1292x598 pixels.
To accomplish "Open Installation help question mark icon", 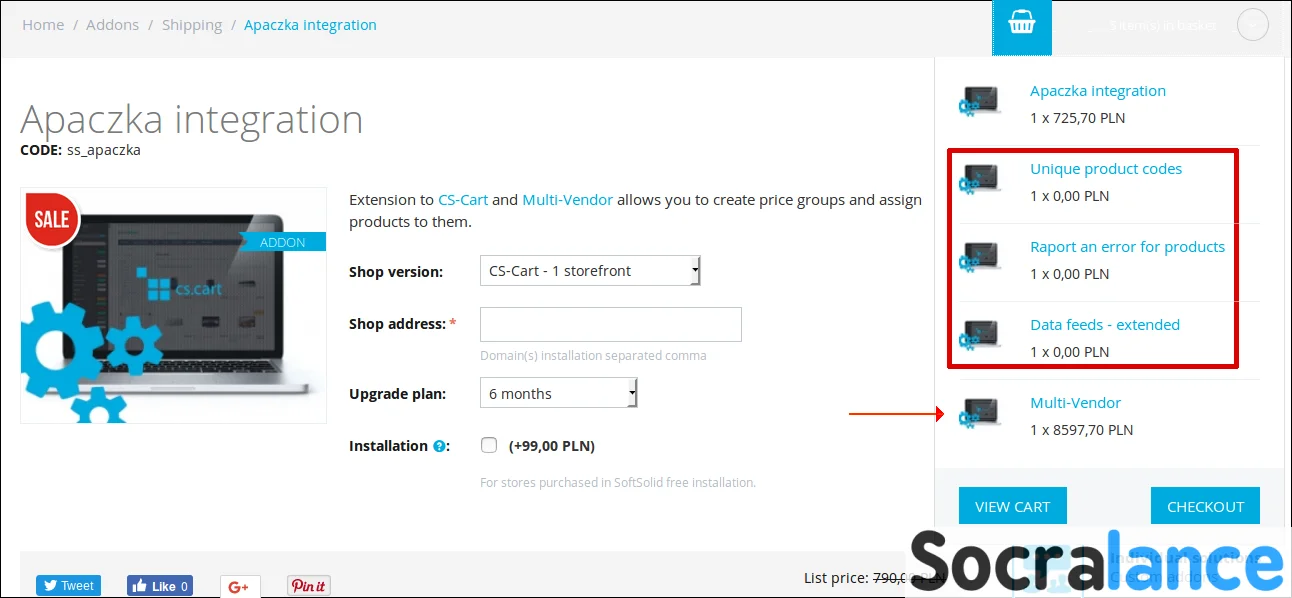I will point(439,446).
